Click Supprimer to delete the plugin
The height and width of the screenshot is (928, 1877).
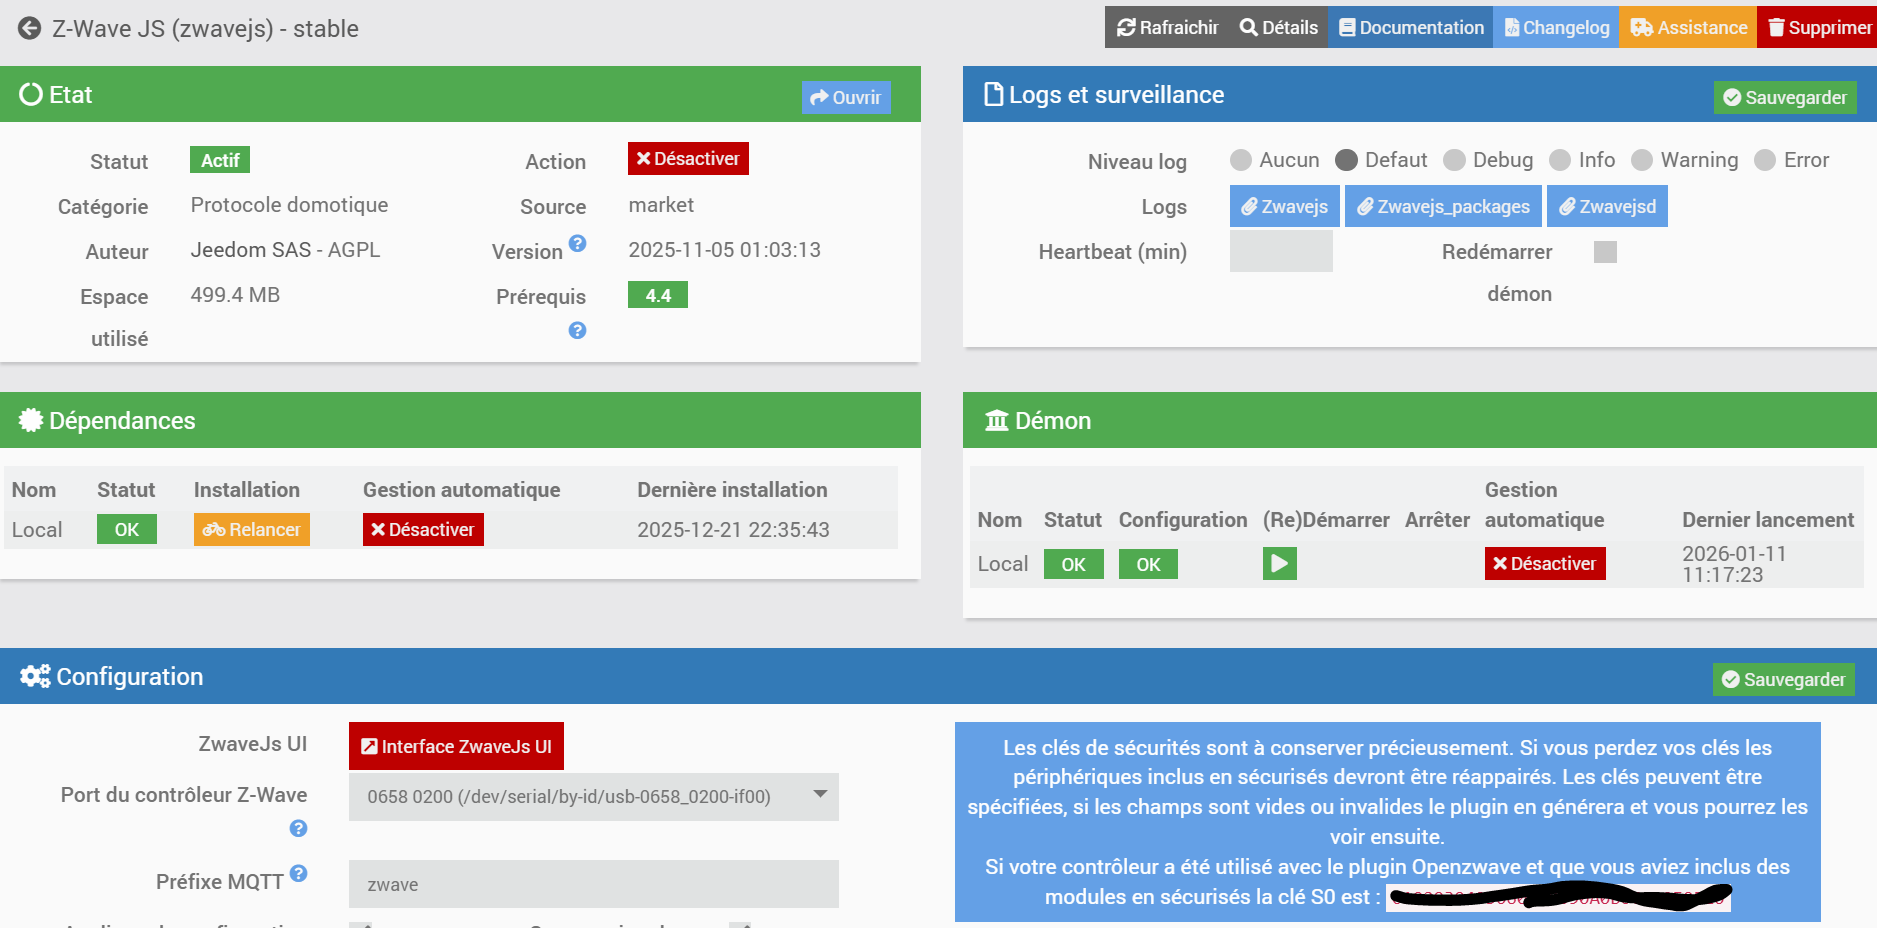pos(1818,27)
